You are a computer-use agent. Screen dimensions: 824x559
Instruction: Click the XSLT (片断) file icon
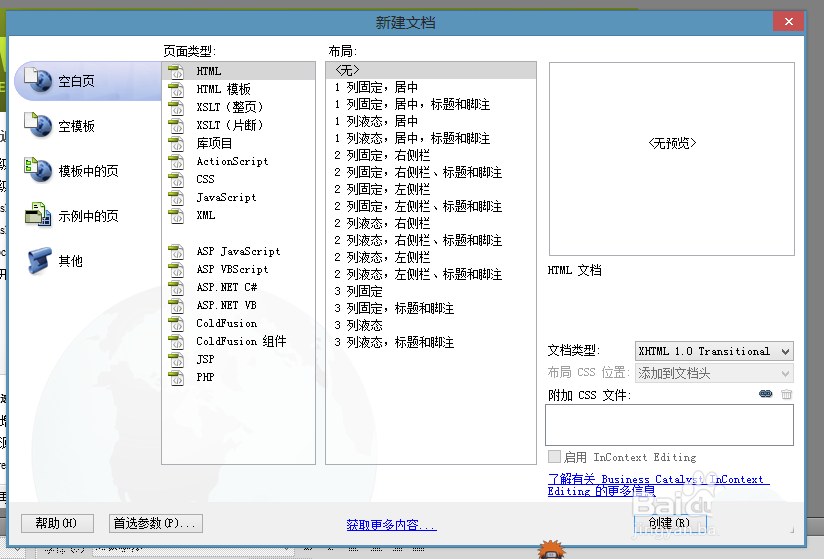(177, 125)
